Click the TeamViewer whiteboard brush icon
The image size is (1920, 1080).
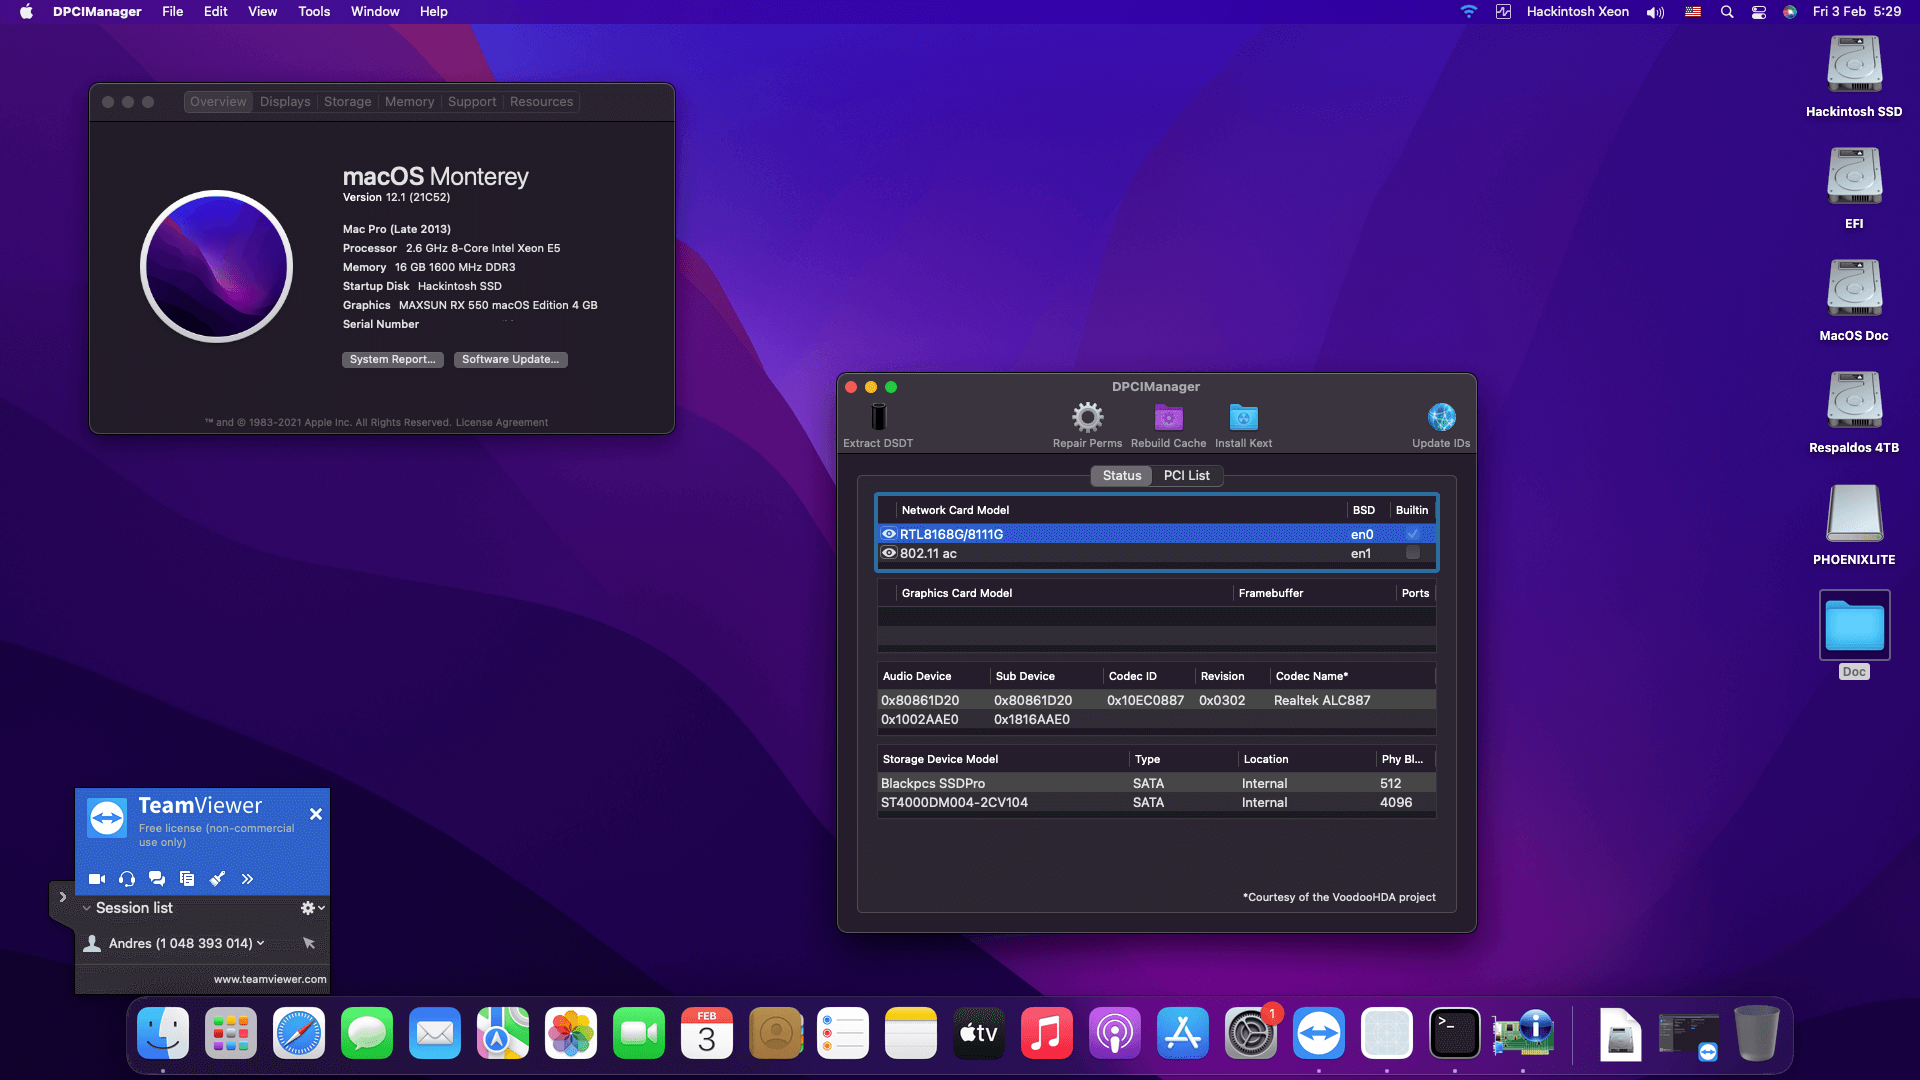click(217, 879)
